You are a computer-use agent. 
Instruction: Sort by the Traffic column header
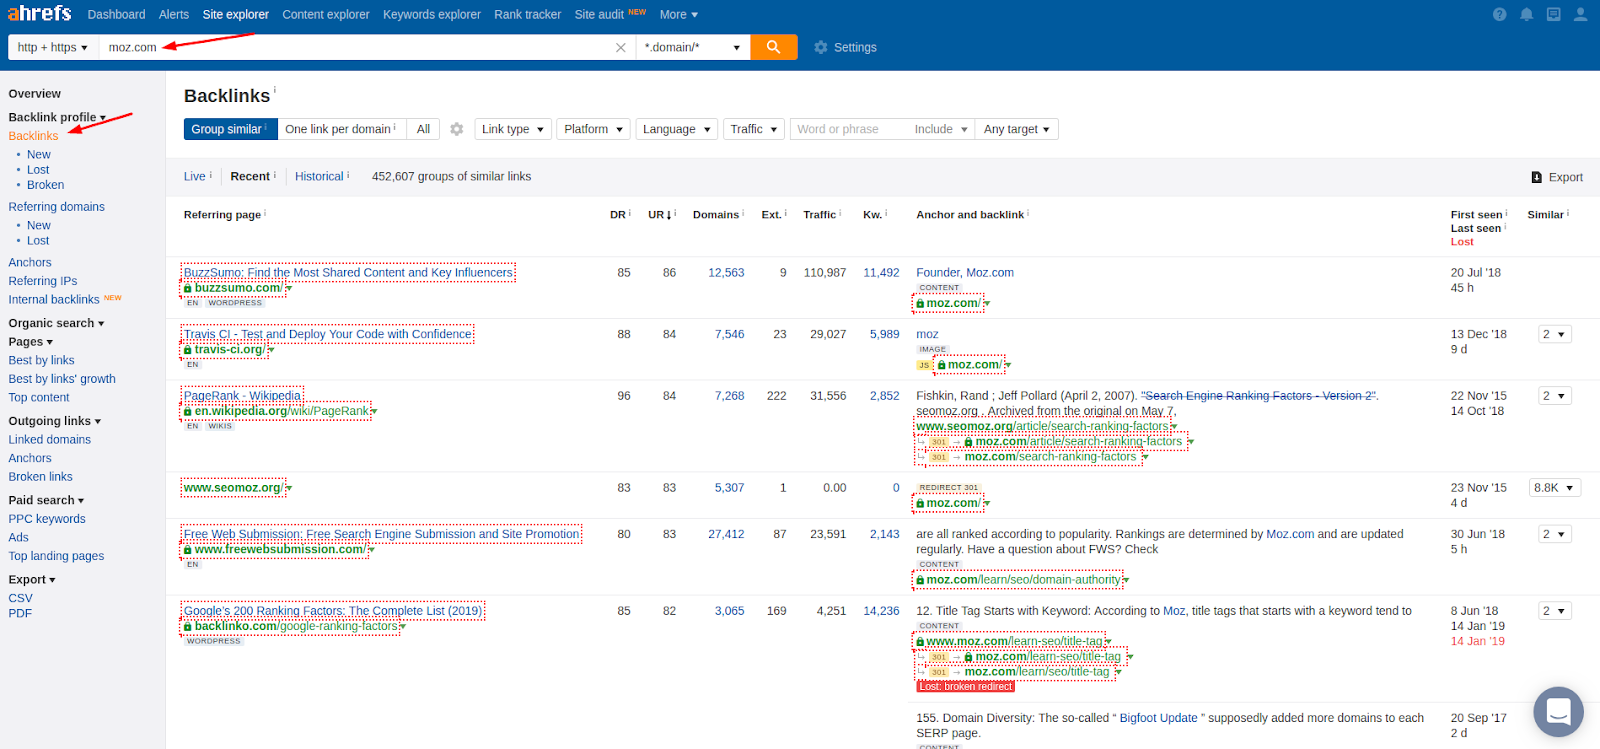click(x=822, y=215)
